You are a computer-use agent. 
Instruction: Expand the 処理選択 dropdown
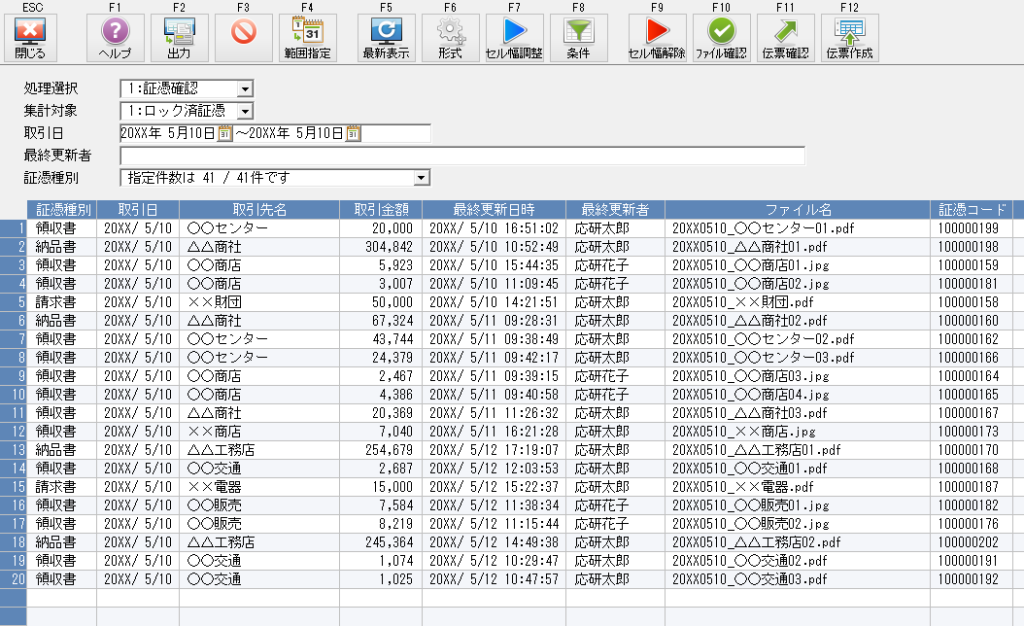coord(245,89)
